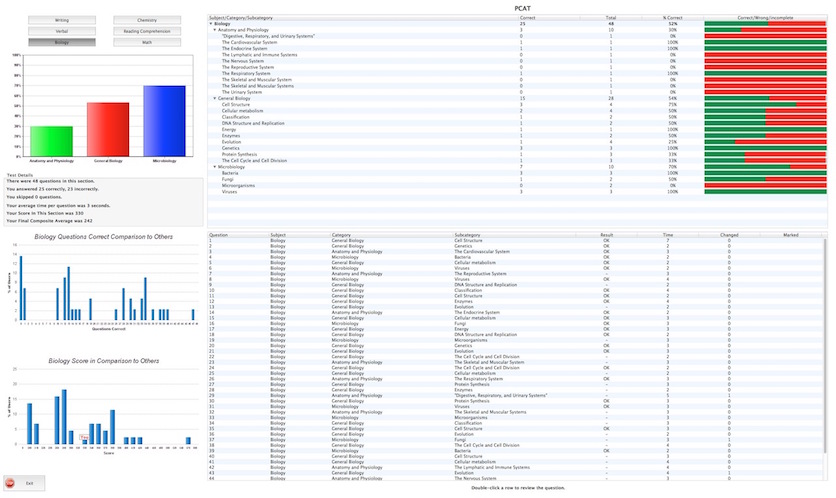Viewport: 836px width, 498px height.
Task: Click the Anatomy and Physiology green chart bar
Action: pos(52,141)
